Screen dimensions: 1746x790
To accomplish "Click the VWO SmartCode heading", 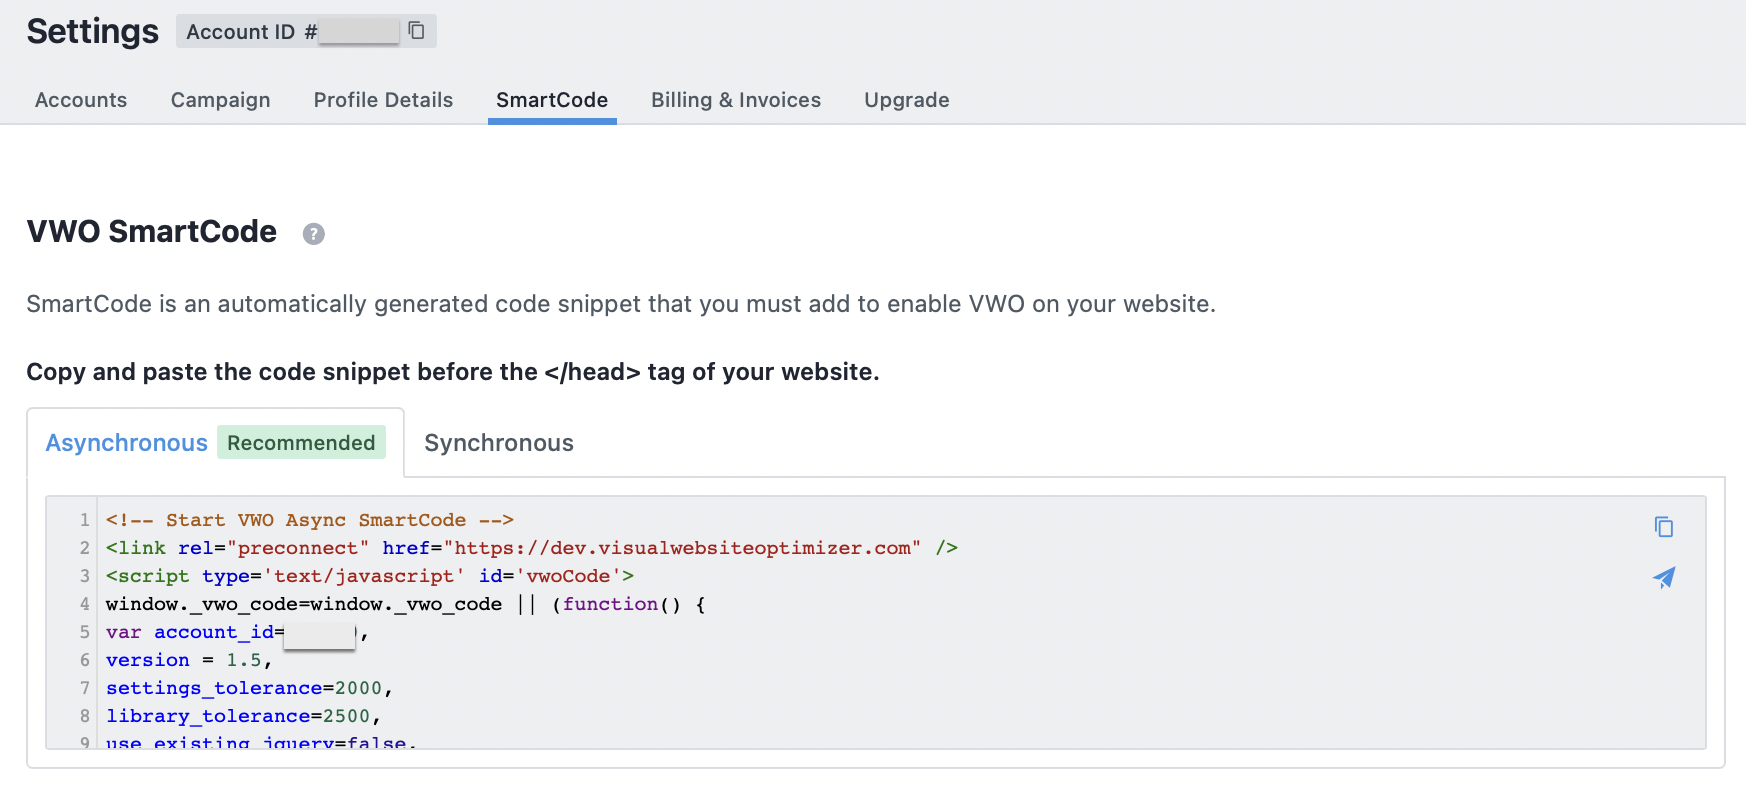I will (x=152, y=232).
